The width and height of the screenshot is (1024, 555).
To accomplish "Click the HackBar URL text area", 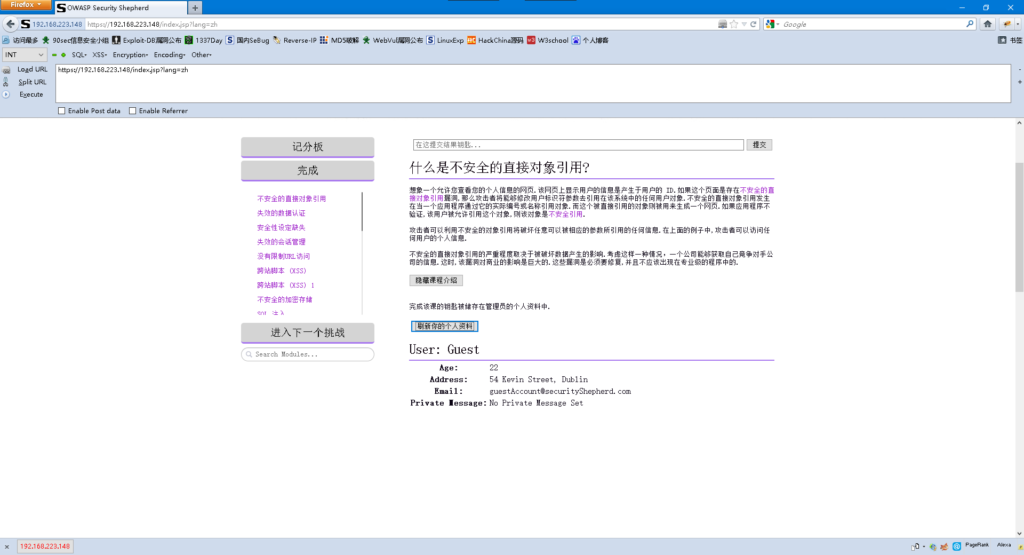I will (533, 83).
